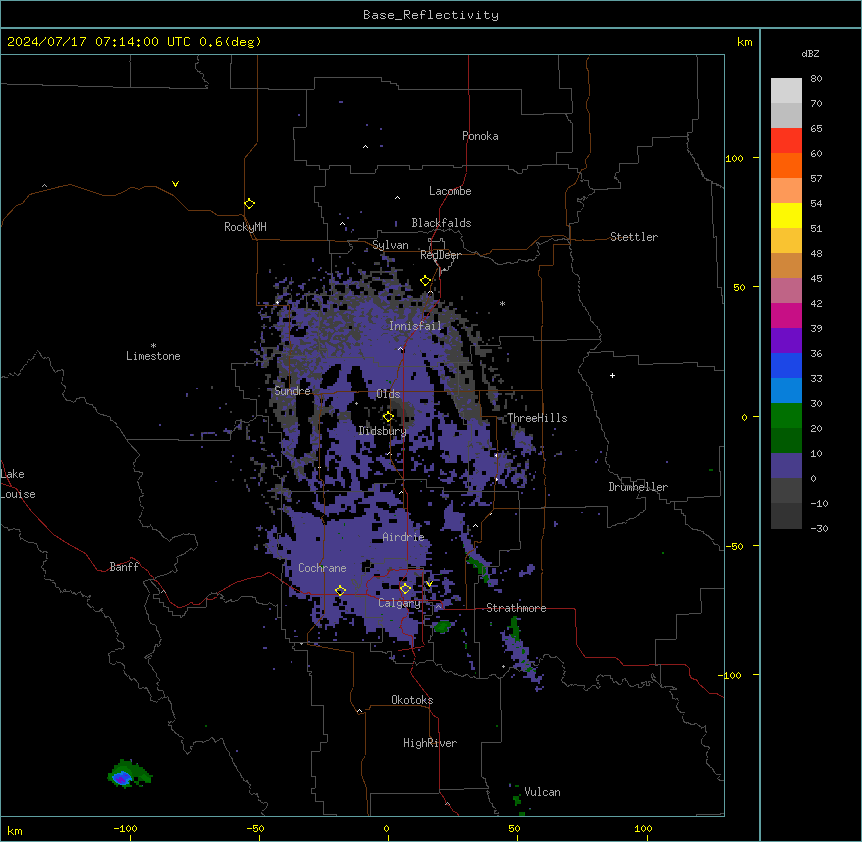This screenshot has width=862, height=842.
Task: Click the Banff label
Action: [x=124, y=567]
